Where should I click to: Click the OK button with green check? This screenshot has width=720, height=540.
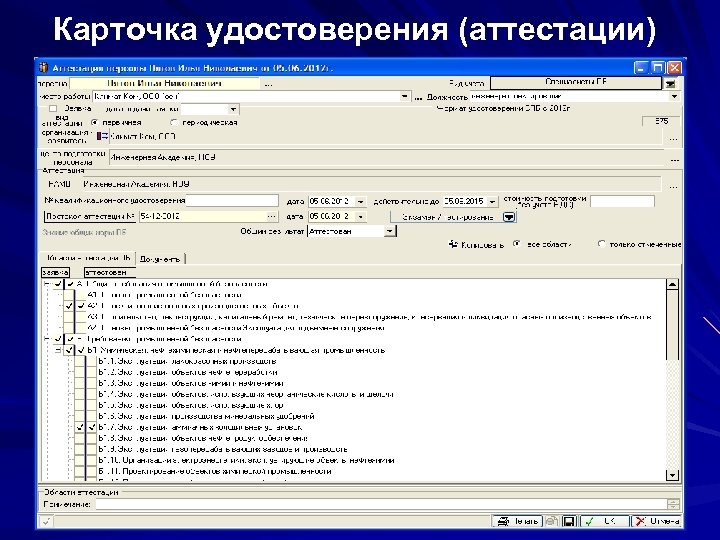click(604, 522)
